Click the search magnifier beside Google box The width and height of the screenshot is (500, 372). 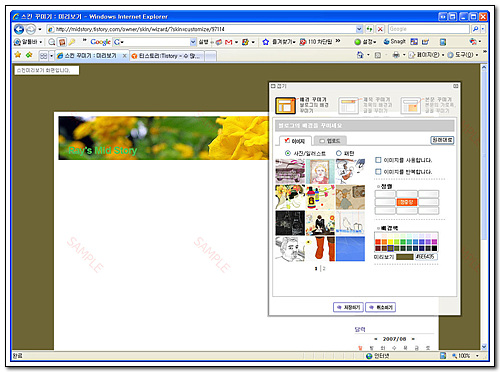(475, 29)
